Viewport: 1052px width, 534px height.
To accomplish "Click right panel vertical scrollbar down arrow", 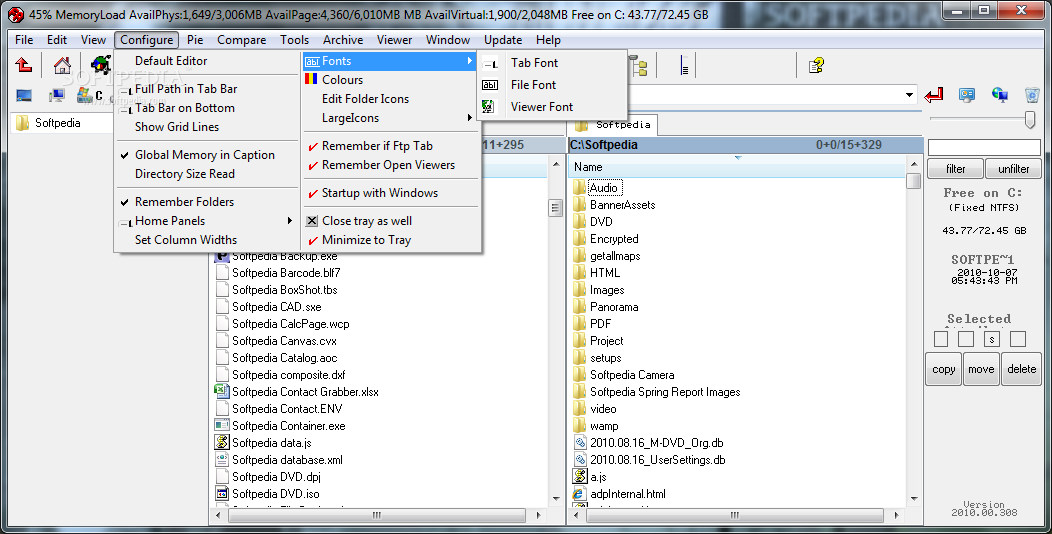I will click(914, 499).
